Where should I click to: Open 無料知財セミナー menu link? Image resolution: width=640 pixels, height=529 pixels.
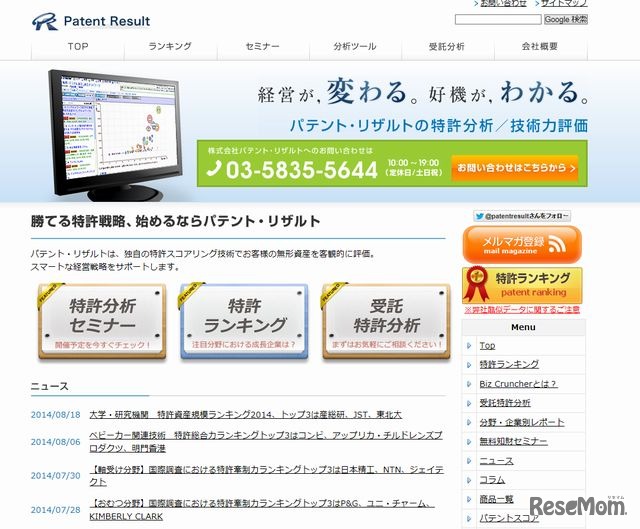click(513, 441)
